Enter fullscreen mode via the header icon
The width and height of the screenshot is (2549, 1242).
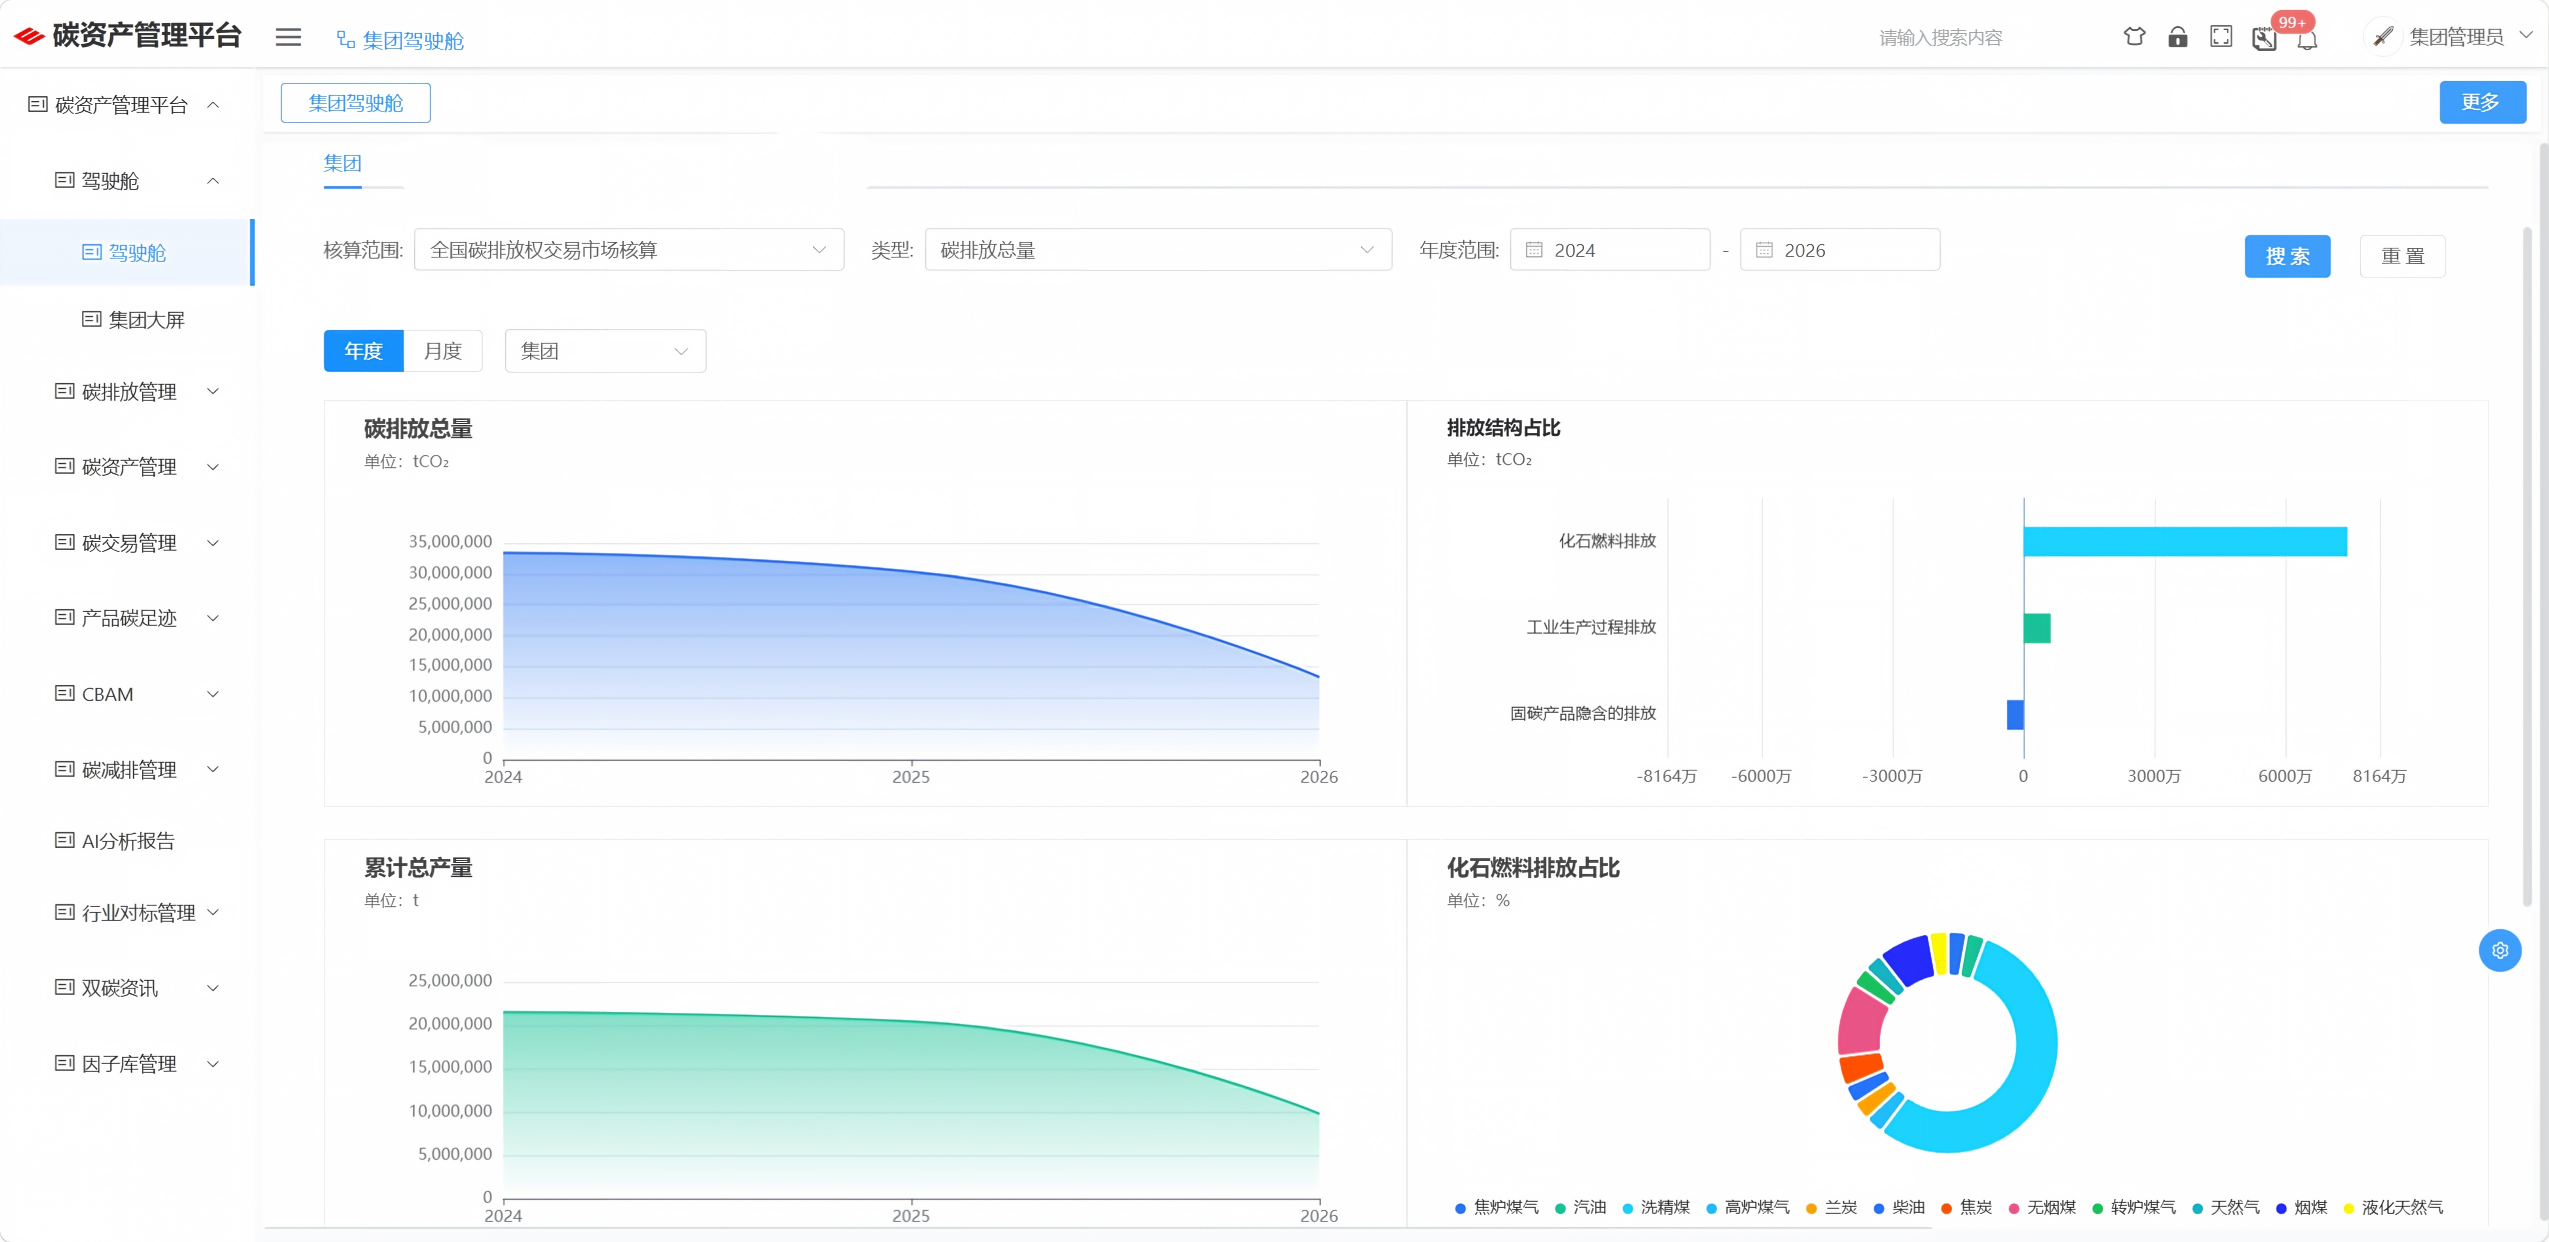pyautogui.click(x=2221, y=37)
